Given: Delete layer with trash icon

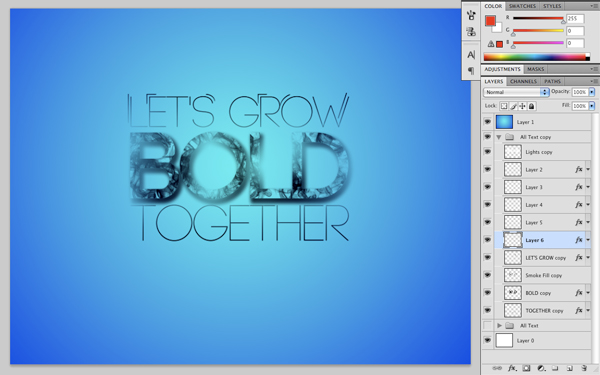Looking at the screenshot, I should [584, 368].
